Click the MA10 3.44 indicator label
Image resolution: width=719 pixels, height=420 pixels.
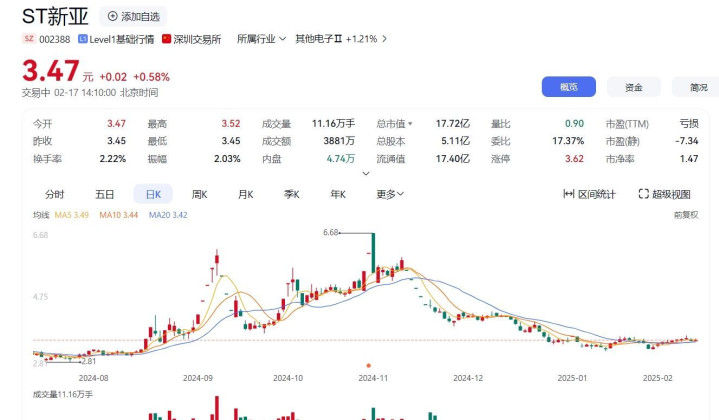click(119, 215)
